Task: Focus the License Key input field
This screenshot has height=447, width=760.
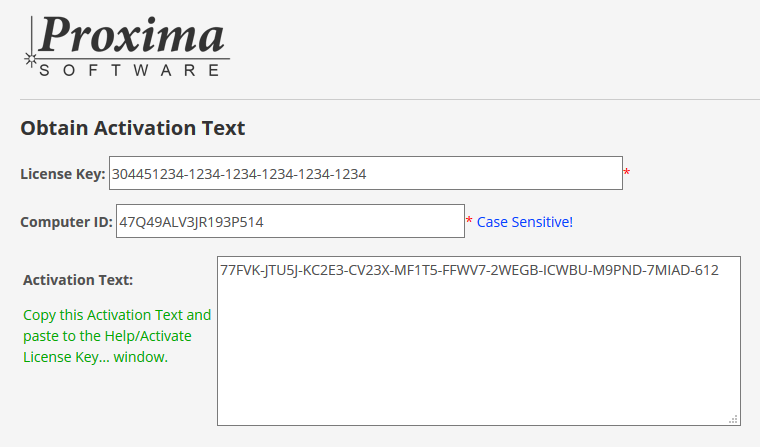Action: (366, 173)
